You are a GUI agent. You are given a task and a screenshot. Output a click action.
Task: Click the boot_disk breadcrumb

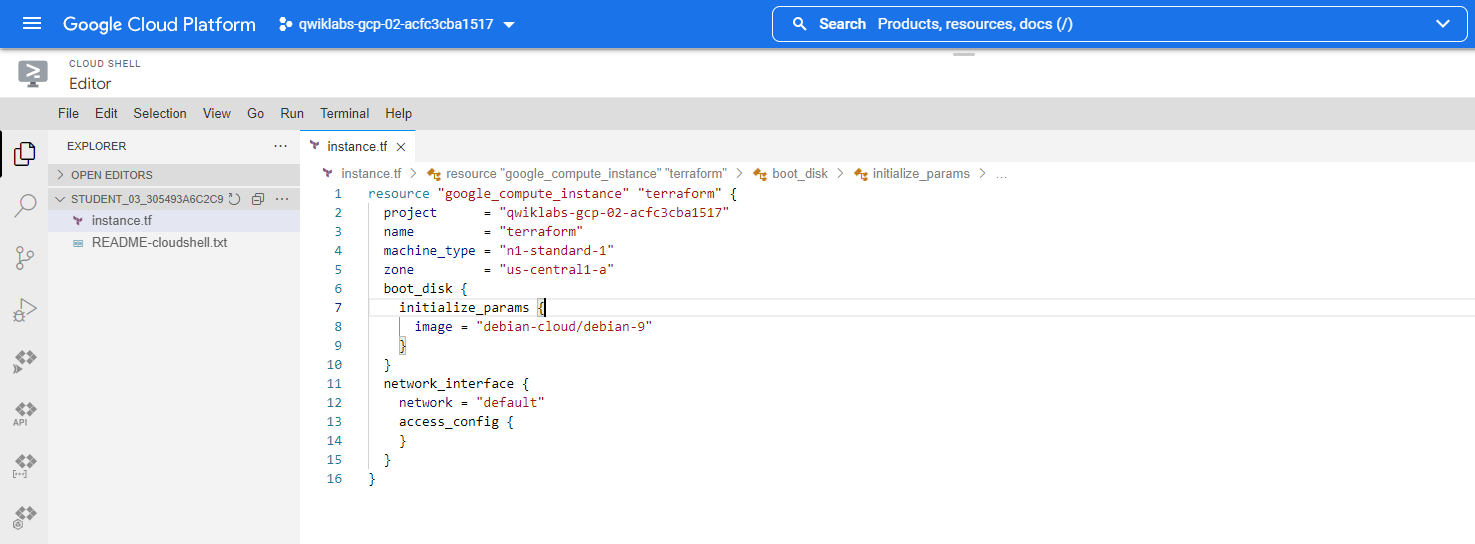(x=800, y=174)
